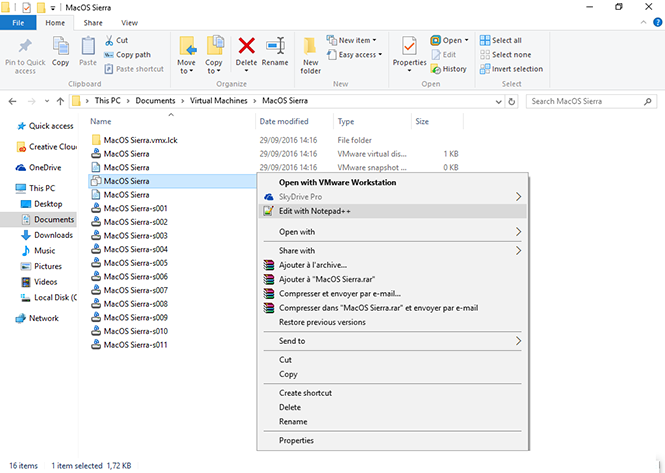Click the red Delete X icon
Image resolution: width=665 pixels, height=473 pixels.
(x=246, y=46)
